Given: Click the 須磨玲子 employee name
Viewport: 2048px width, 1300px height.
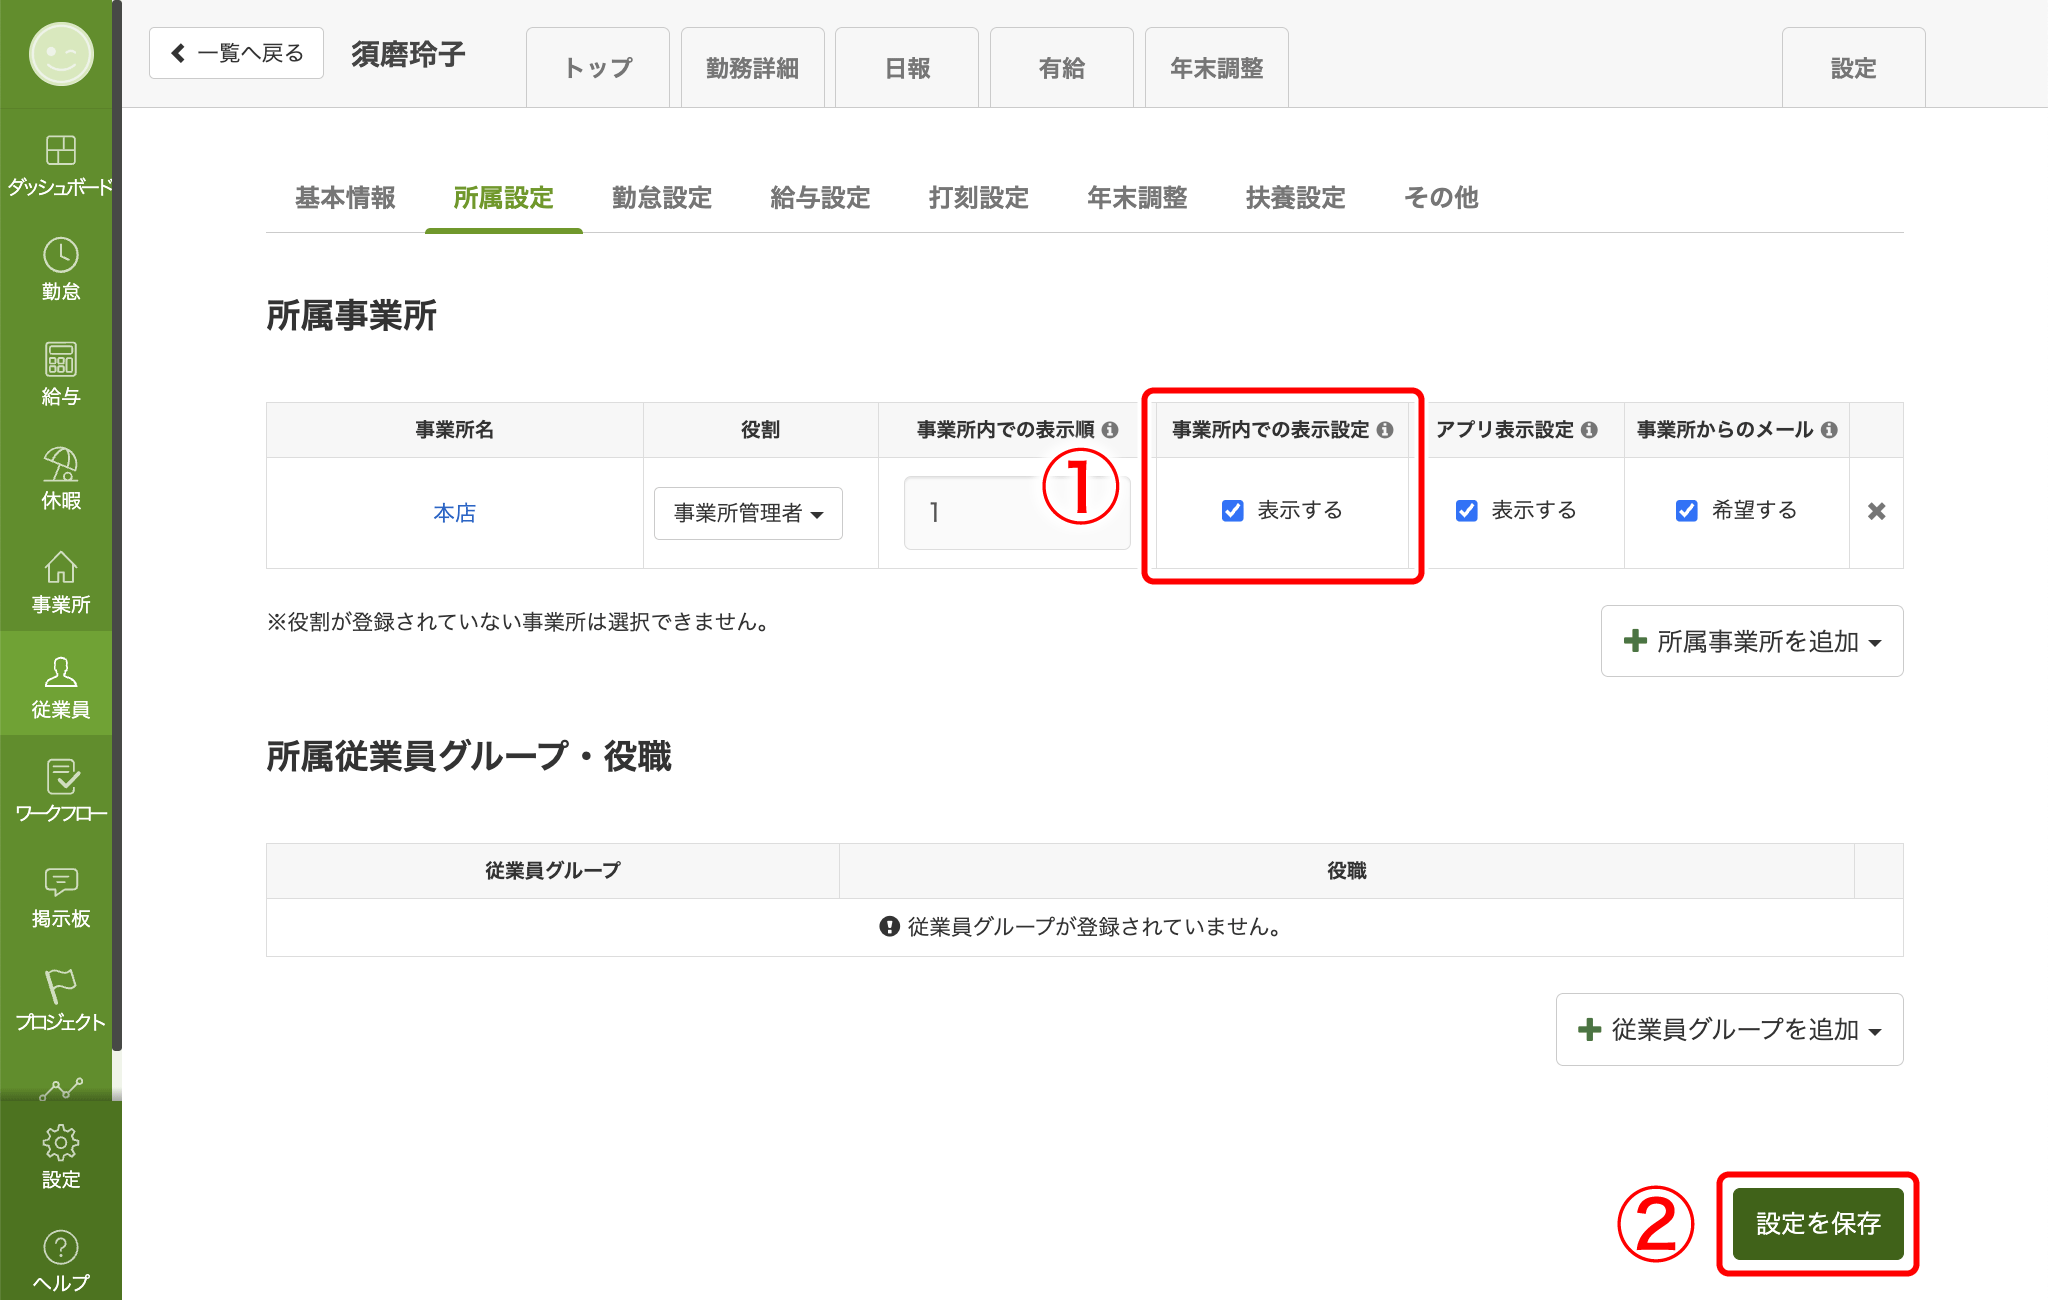Looking at the screenshot, I should point(408,54).
